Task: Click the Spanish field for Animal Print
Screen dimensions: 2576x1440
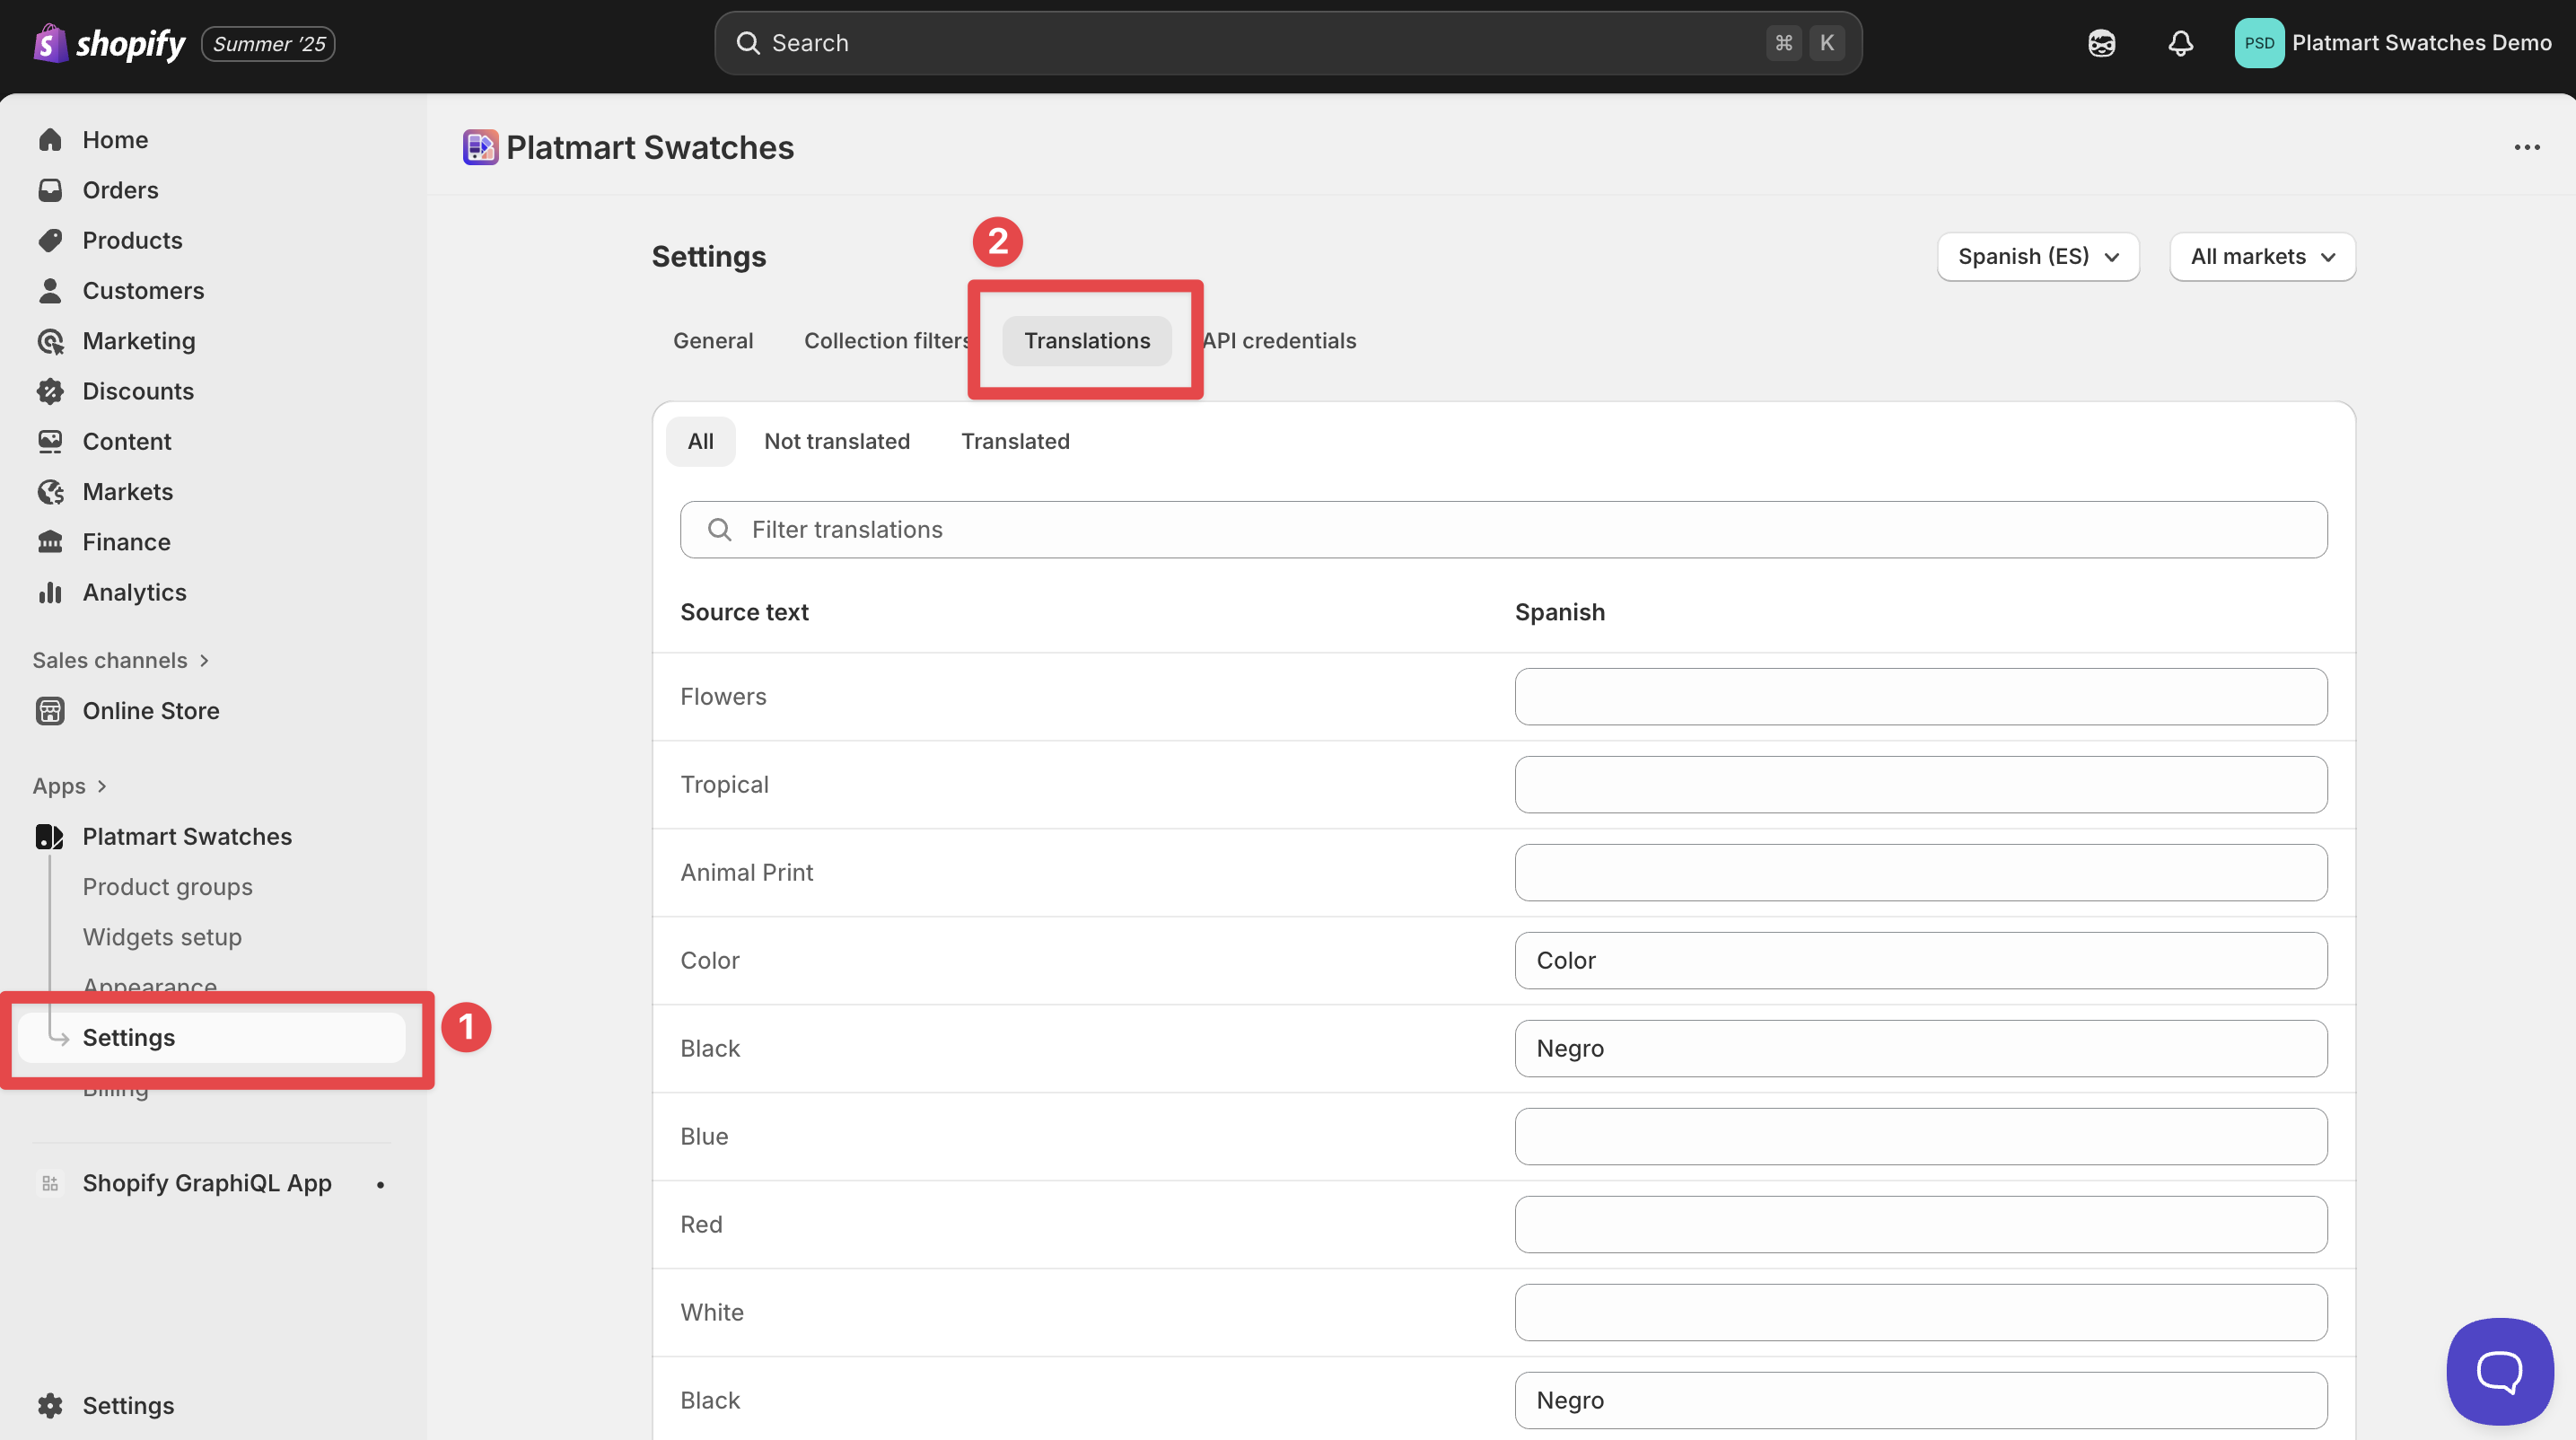Action: point(1920,873)
